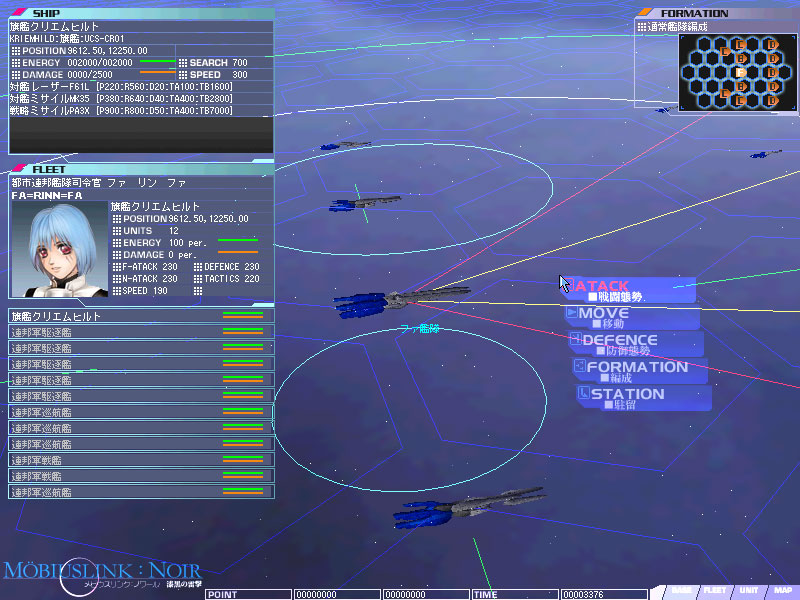Click the STATION command icon

click(x=583, y=394)
